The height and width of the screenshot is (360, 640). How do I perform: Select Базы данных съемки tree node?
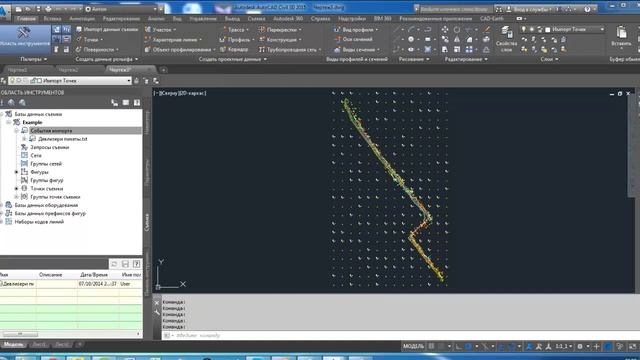coord(38,114)
